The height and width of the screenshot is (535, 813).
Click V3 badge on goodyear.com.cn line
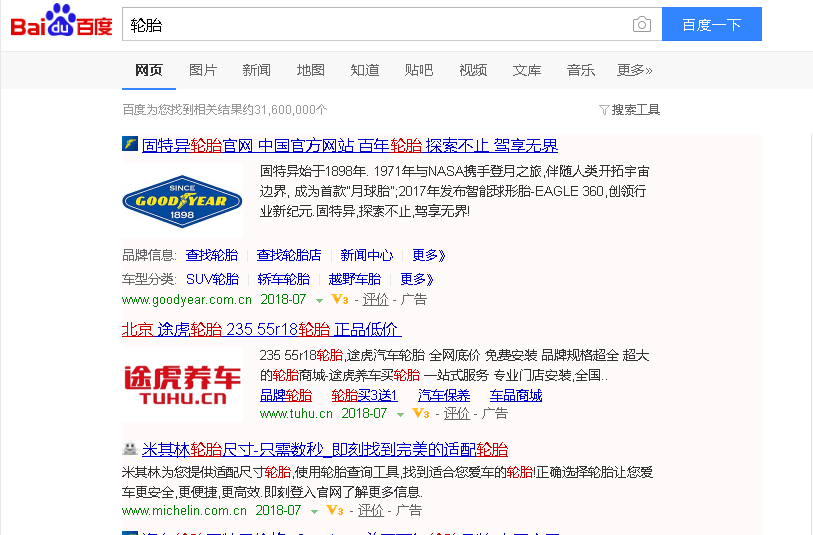(x=340, y=299)
